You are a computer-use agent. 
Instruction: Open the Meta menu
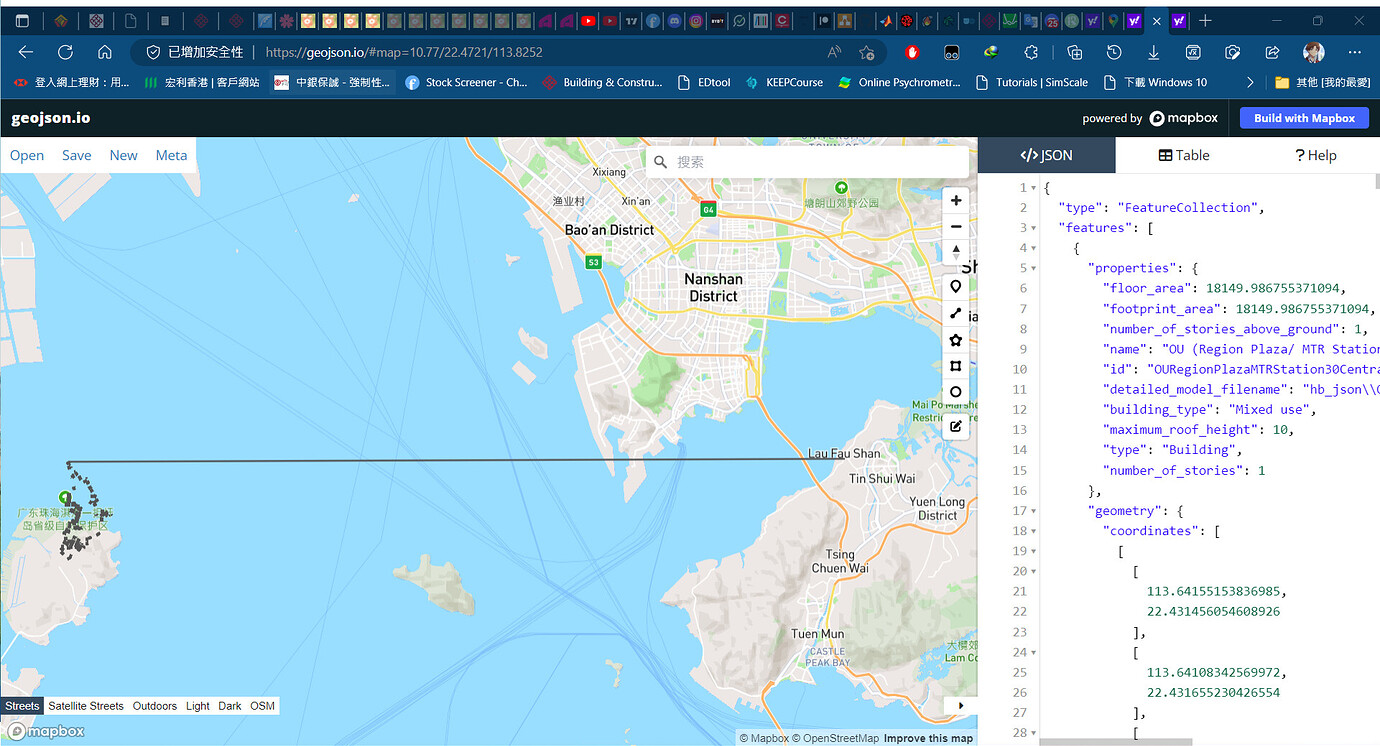[x=171, y=155]
